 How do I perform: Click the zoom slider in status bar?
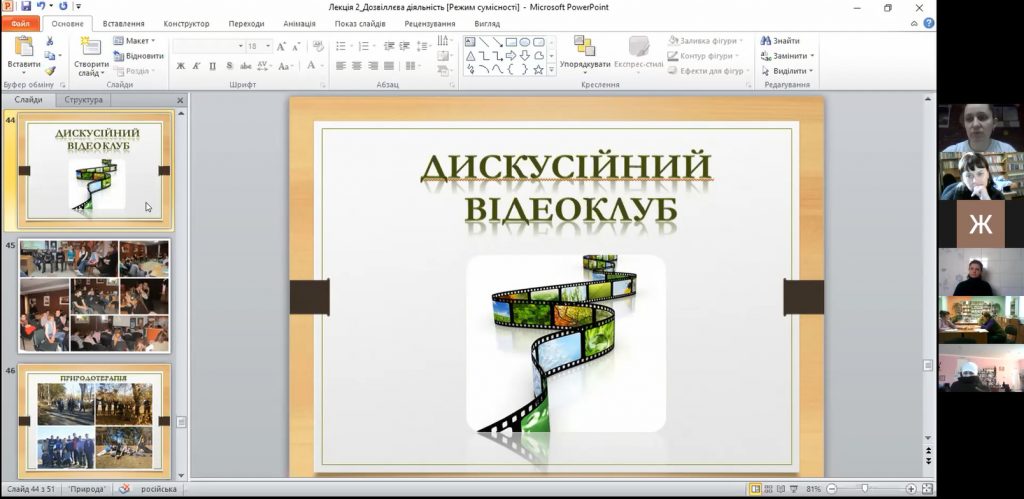point(866,489)
